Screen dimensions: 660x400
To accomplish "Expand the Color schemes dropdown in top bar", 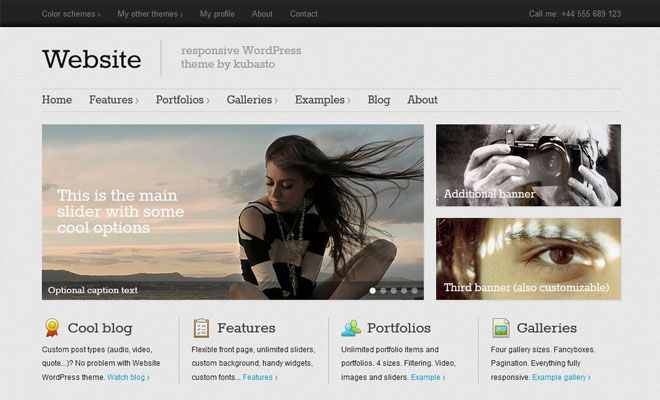I will click(70, 14).
